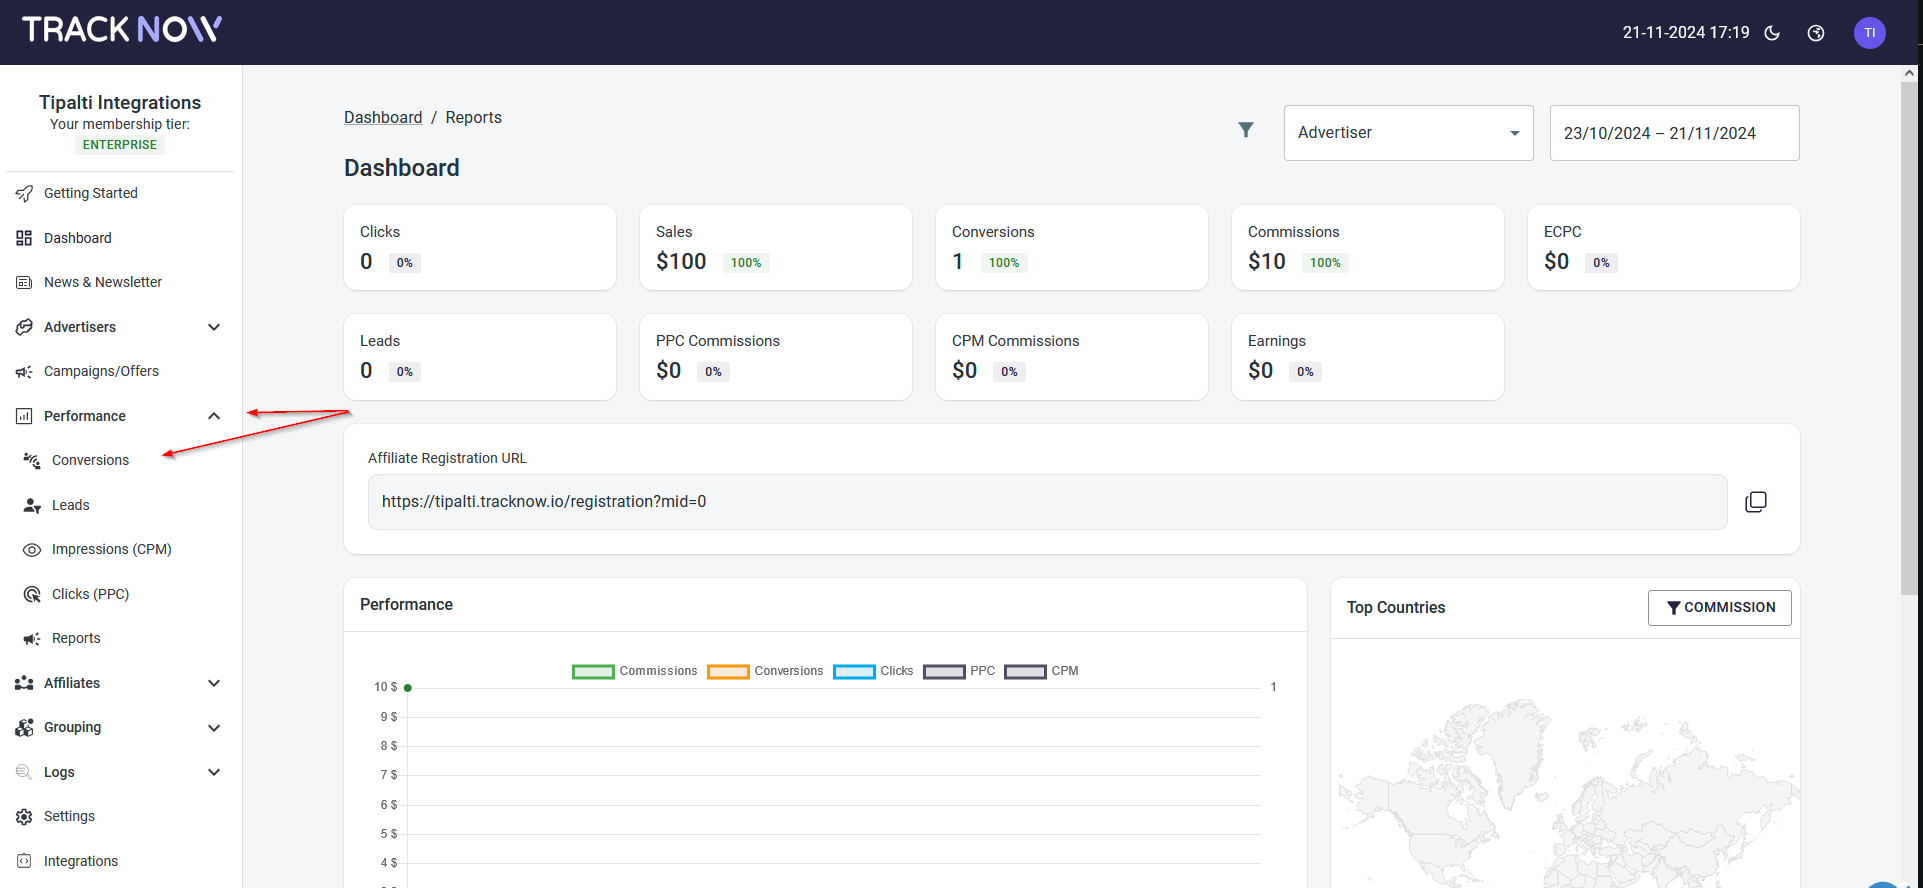Click the filter funnel icon
Image resolution: width=1923 pixels, height=888 pixels.
[1246, 130]
